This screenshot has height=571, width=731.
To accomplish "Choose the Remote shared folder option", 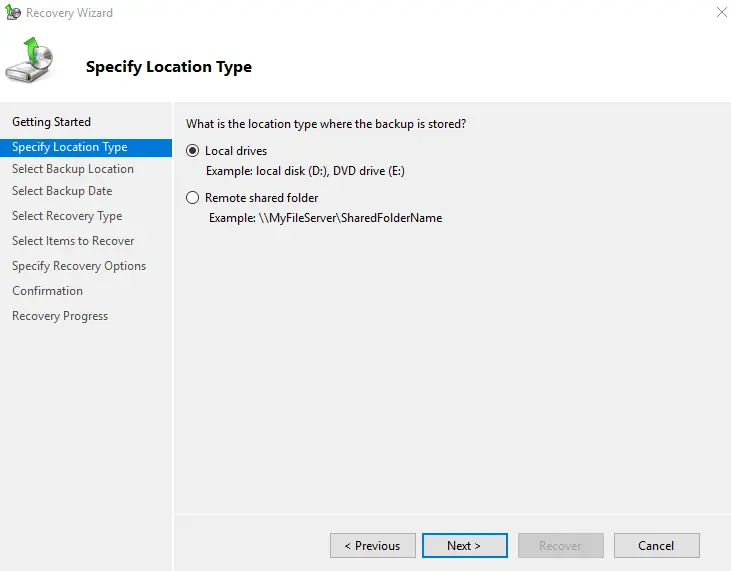I will pos(193,198).
